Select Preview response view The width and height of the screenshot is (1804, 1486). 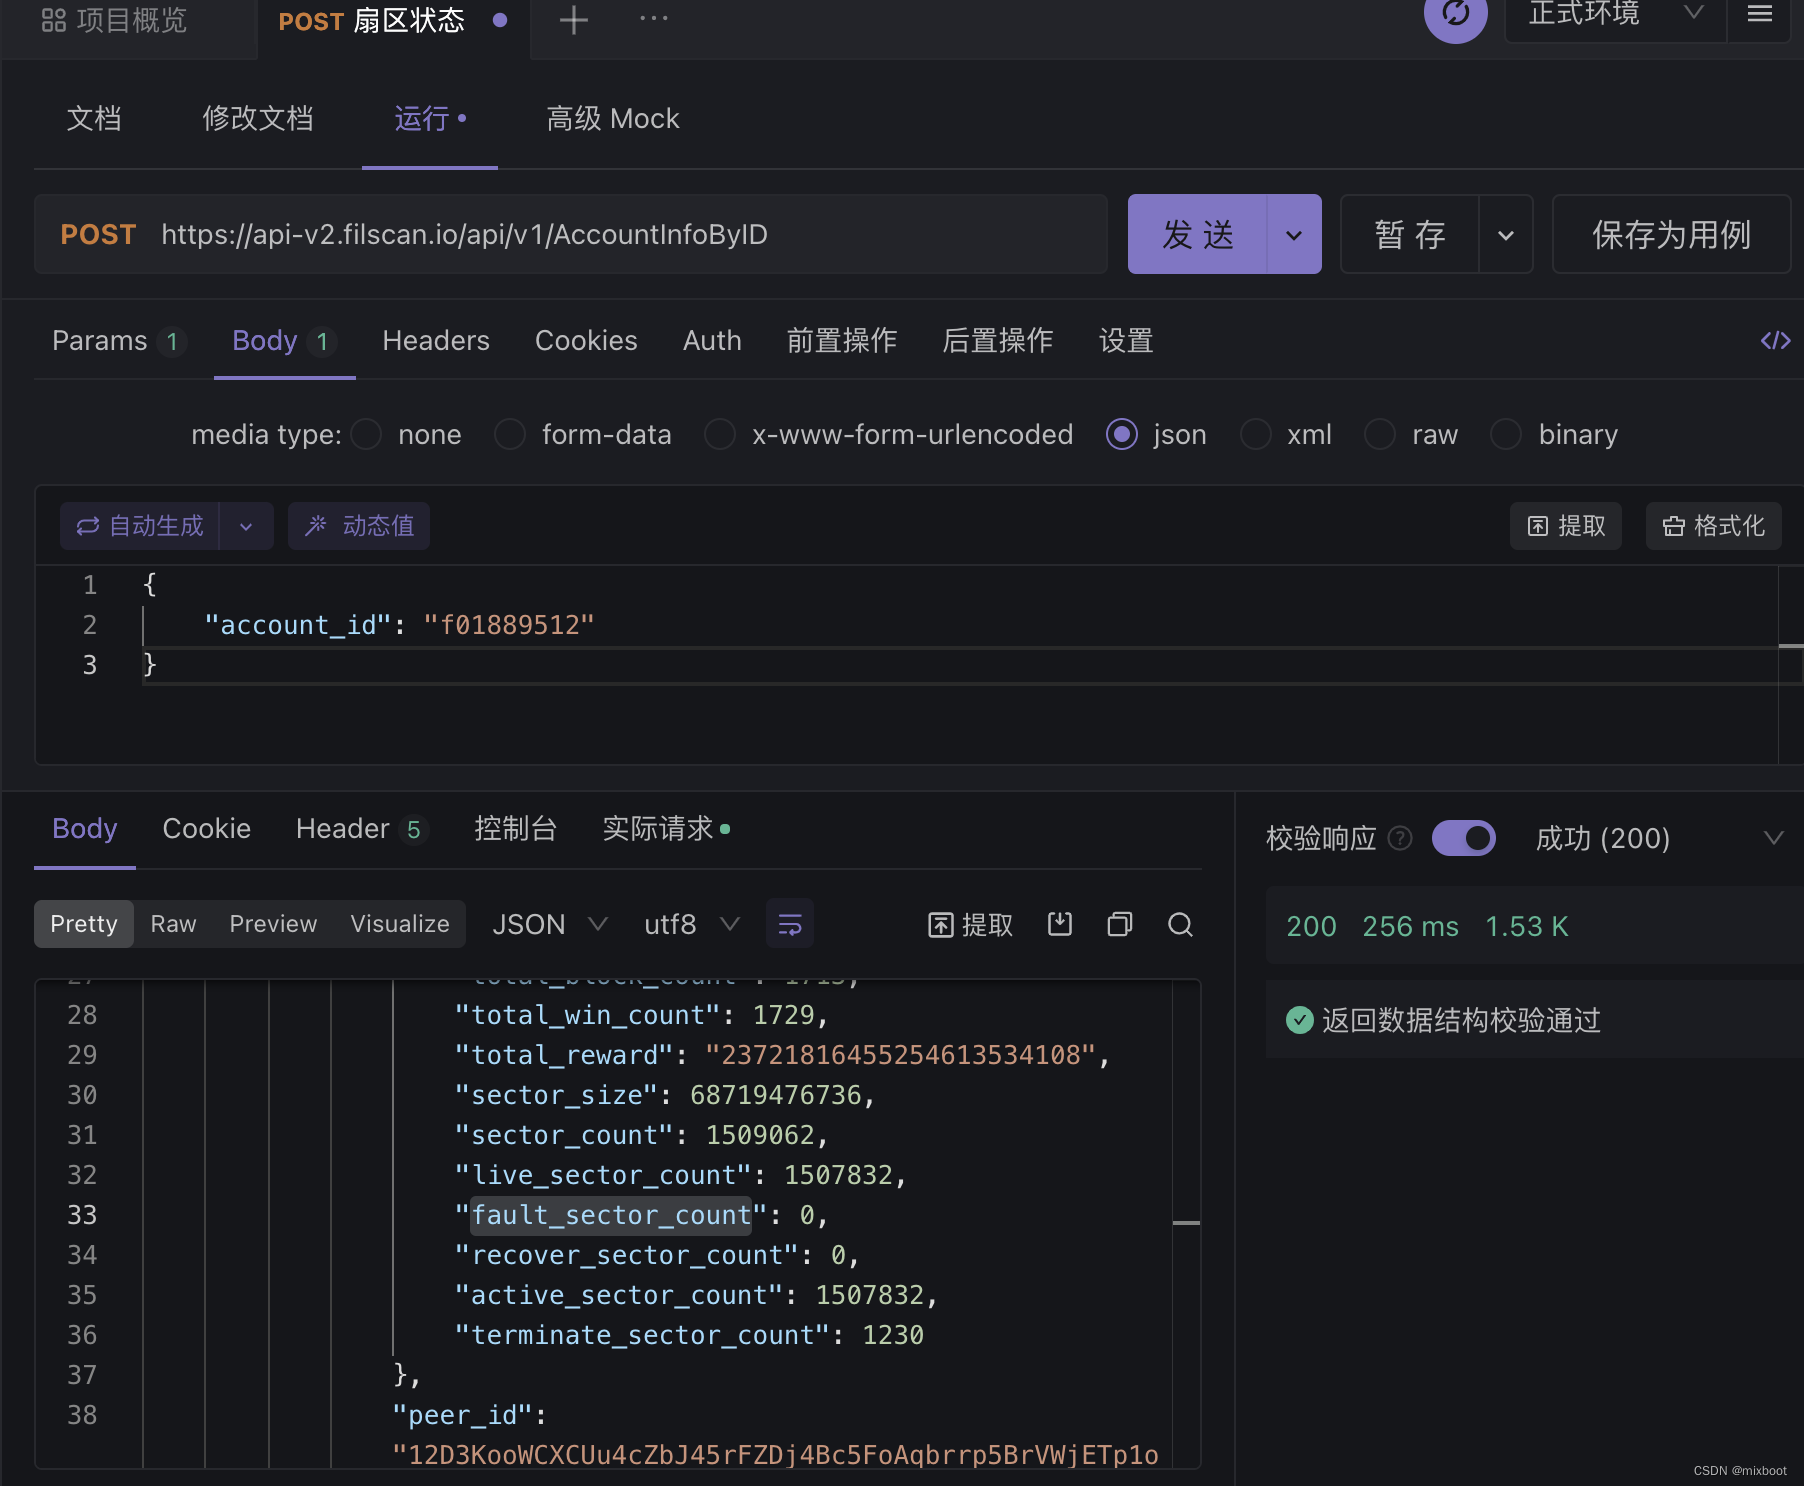[x=273, y=924]
